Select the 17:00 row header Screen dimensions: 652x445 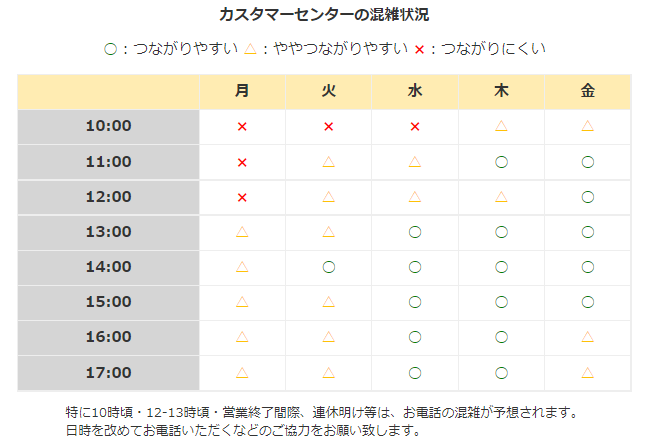point(109,373)
